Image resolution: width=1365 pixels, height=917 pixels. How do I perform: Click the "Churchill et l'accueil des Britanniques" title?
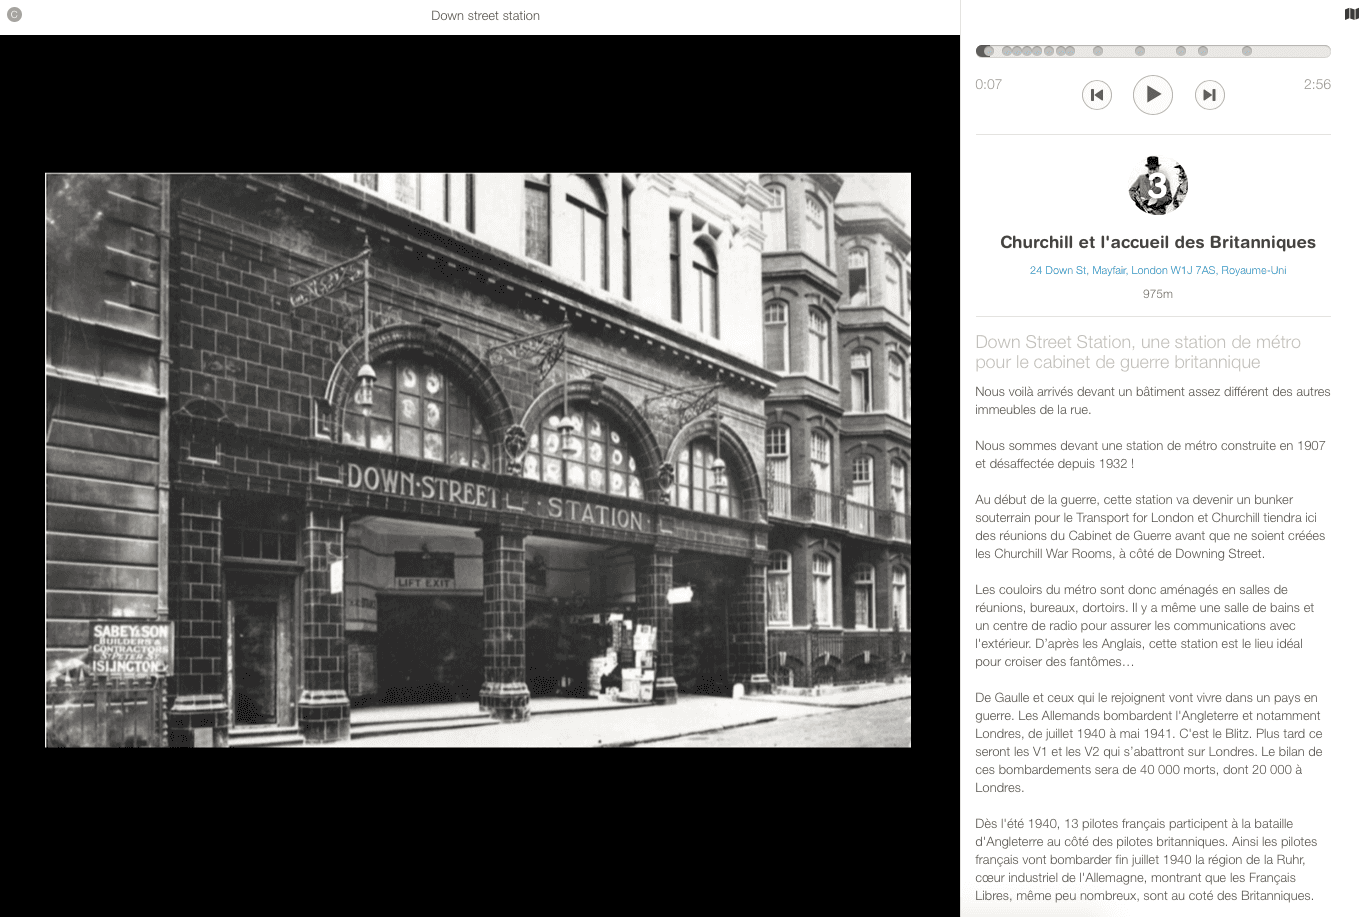[x=1157, y=242]
